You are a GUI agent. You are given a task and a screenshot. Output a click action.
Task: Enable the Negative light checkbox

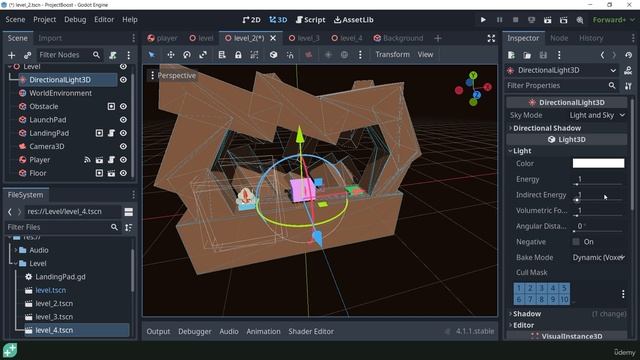(x=576, y=242)
